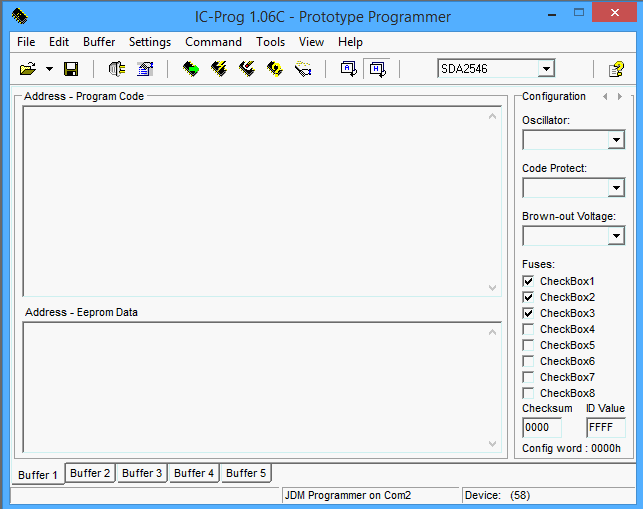Enable CheckBox6 fuse

click(528, 361)
